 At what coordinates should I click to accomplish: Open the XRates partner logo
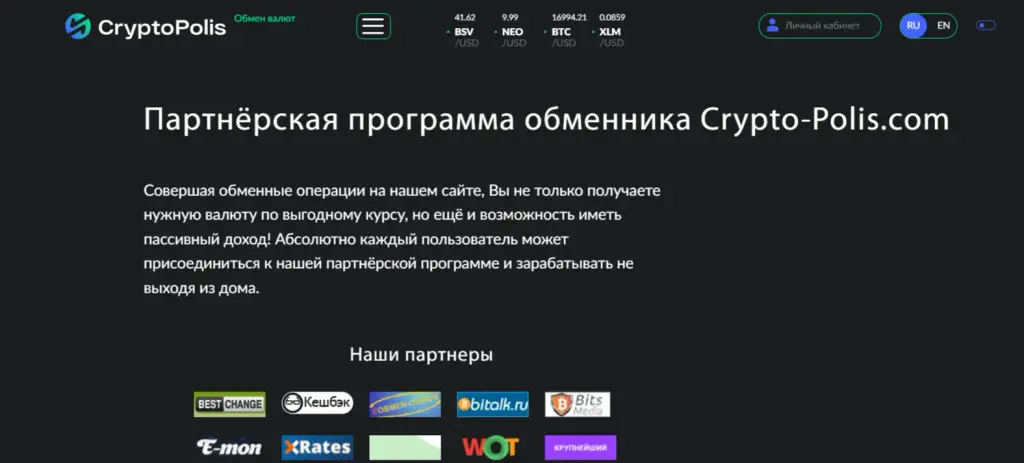(x=317, y=448)
